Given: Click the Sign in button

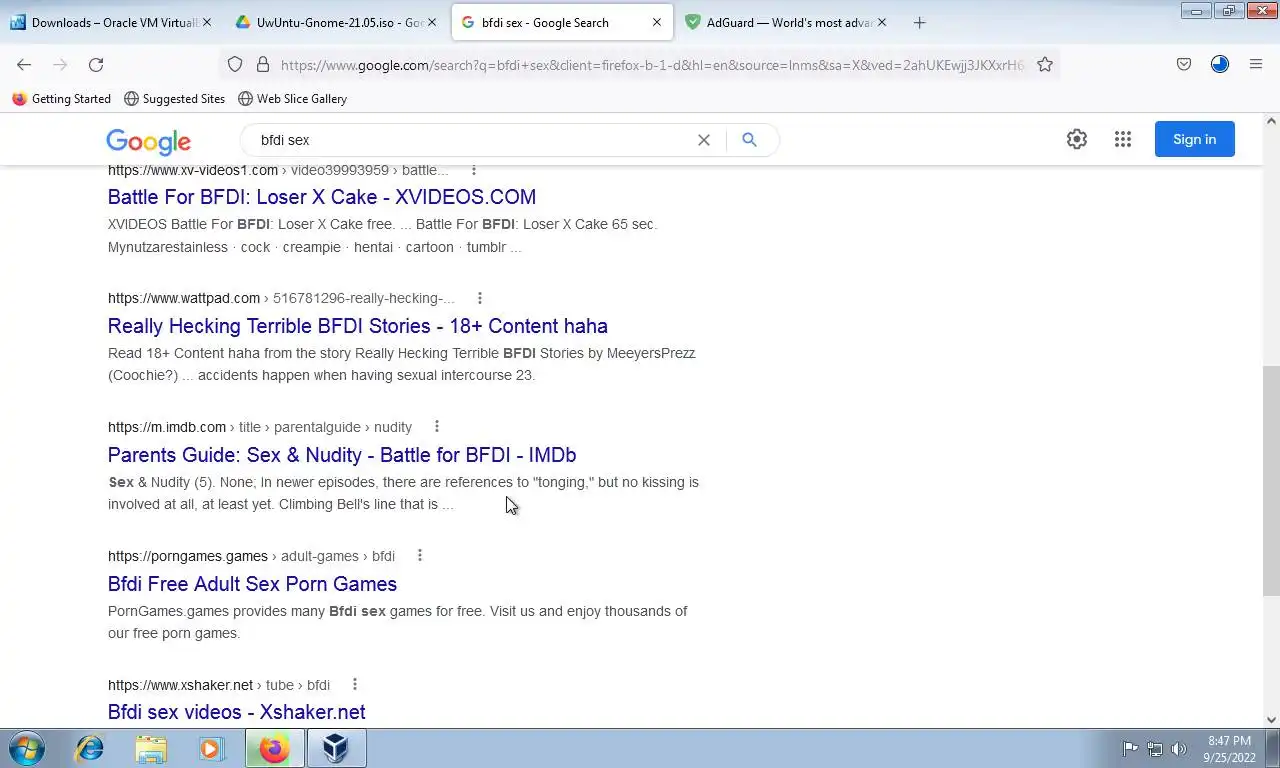Looking at the screenshot, I should pyautogui.click(x=1194, y=139).
